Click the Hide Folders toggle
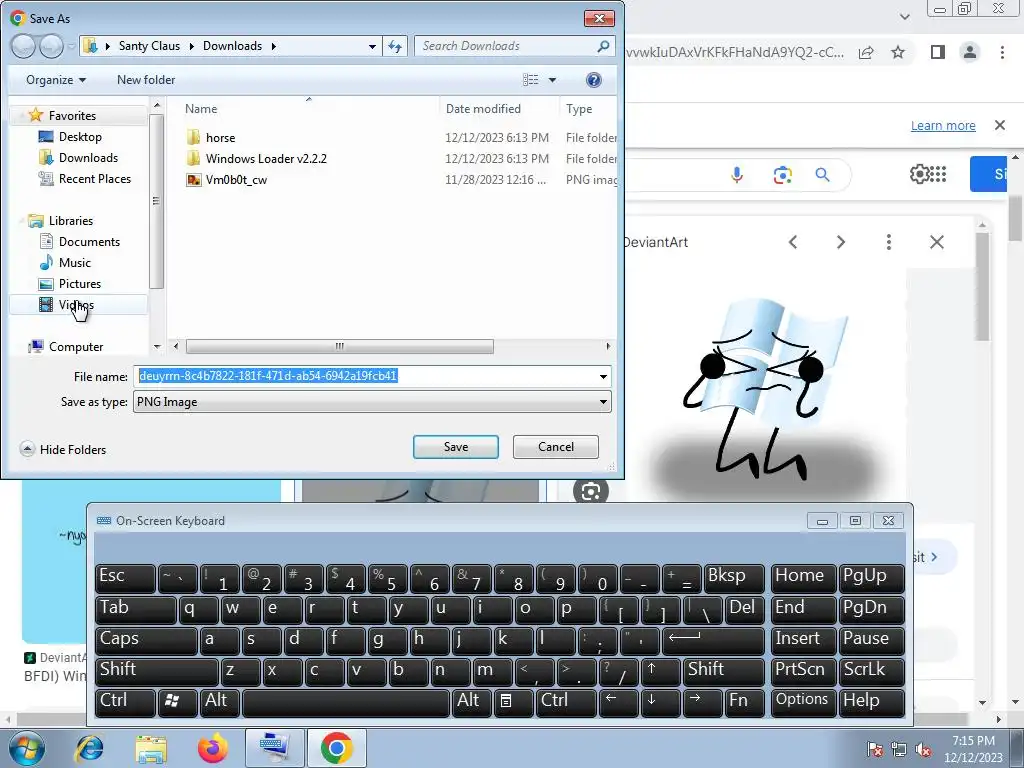Viewport: 1024px width, 768px height. tap(63, 449)
